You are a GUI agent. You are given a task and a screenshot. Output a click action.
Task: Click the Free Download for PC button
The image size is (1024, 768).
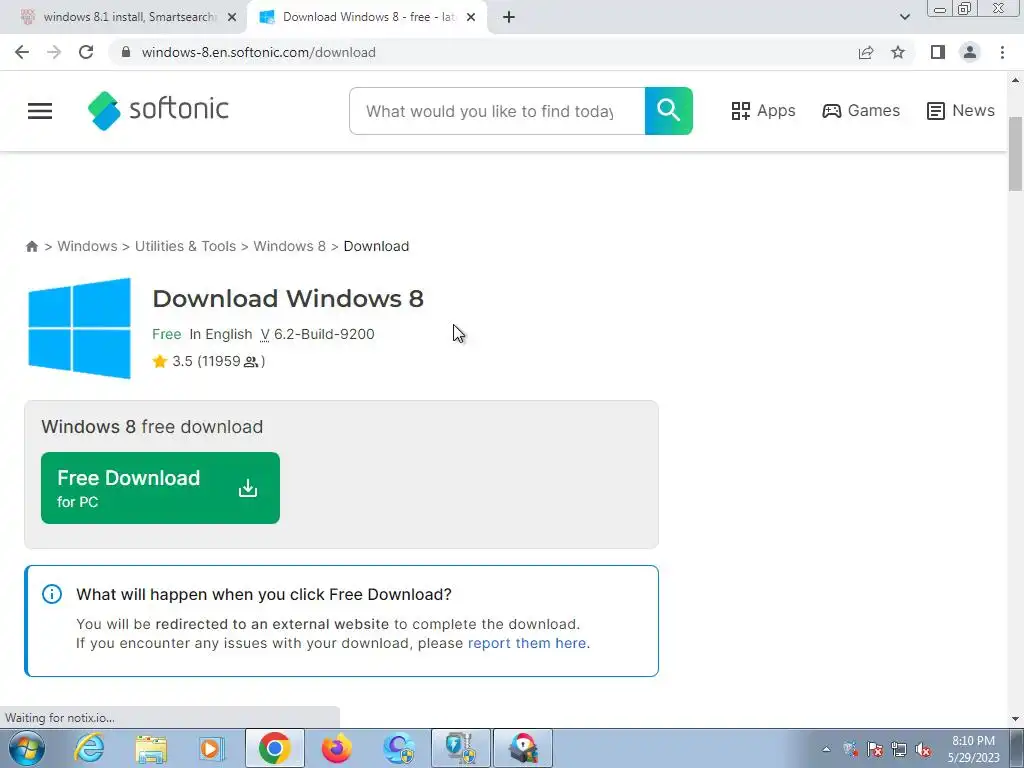tap(160, 488)
